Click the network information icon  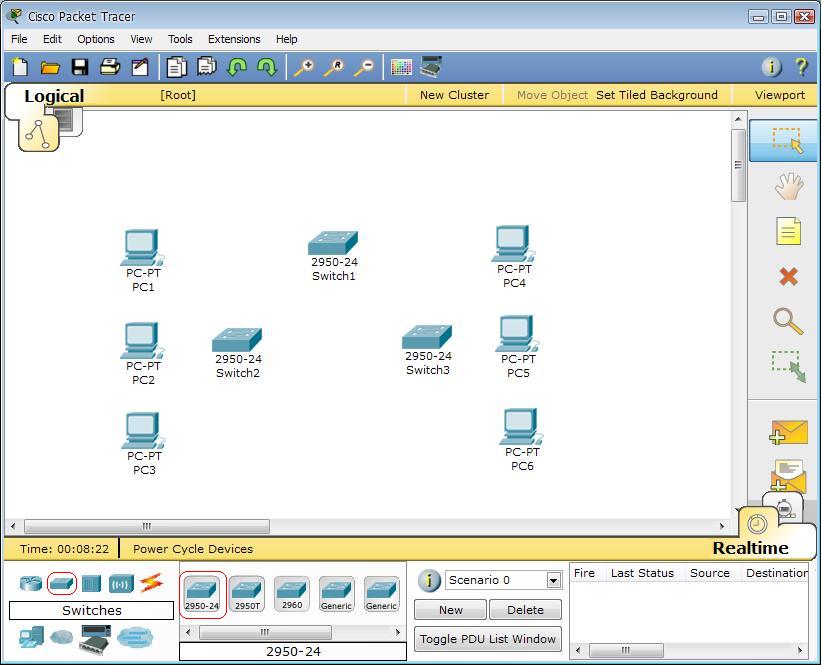[x=771, y=67]
